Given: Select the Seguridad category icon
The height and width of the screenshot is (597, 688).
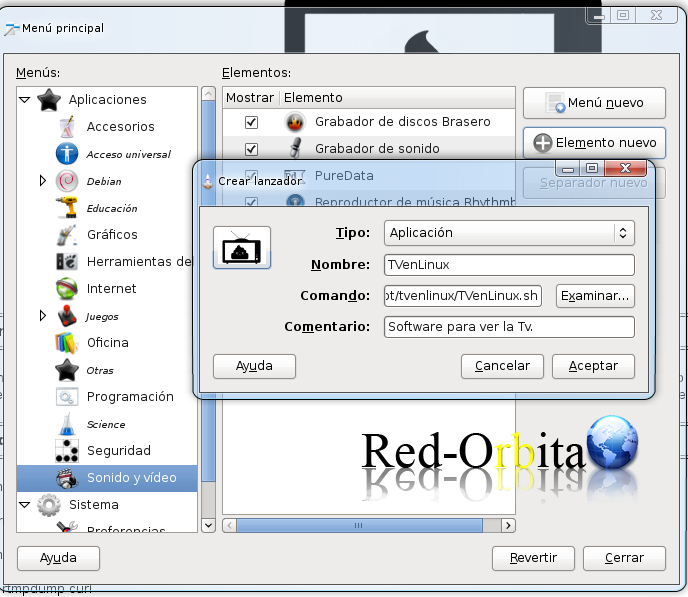Looking at the screenshot, I should coord(67,451).
